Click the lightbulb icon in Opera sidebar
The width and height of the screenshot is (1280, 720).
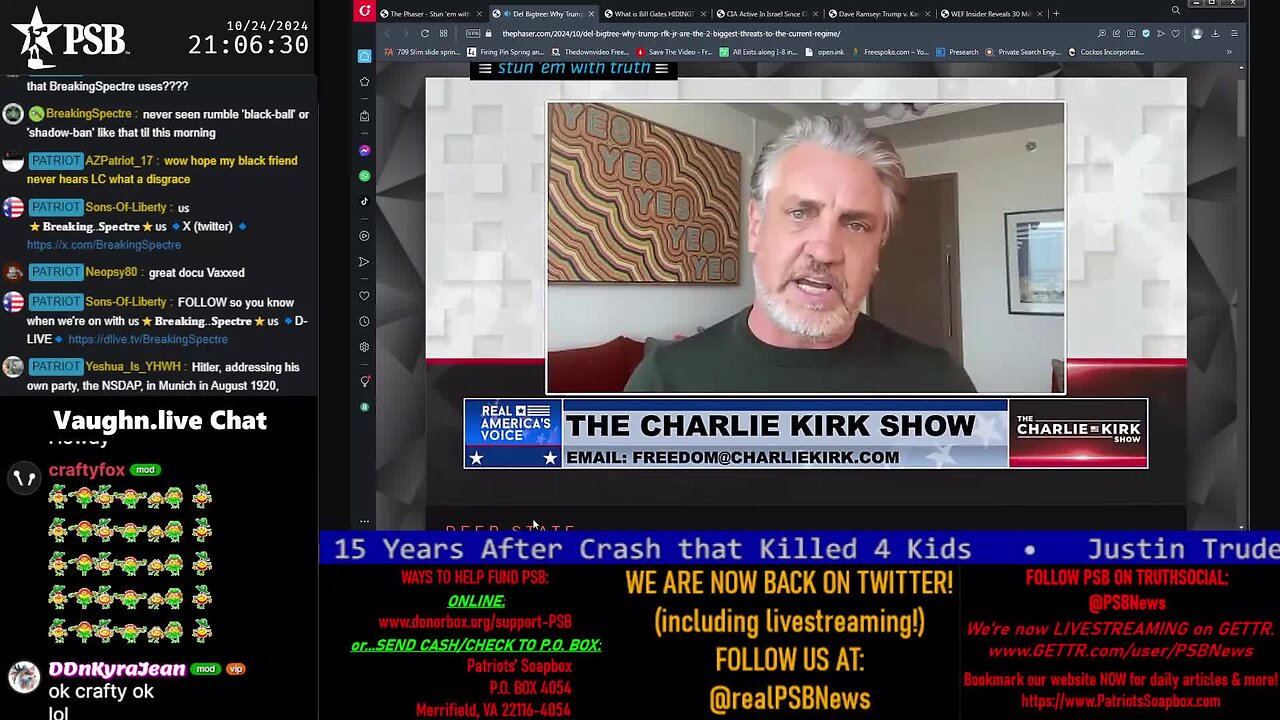(364, 382)
